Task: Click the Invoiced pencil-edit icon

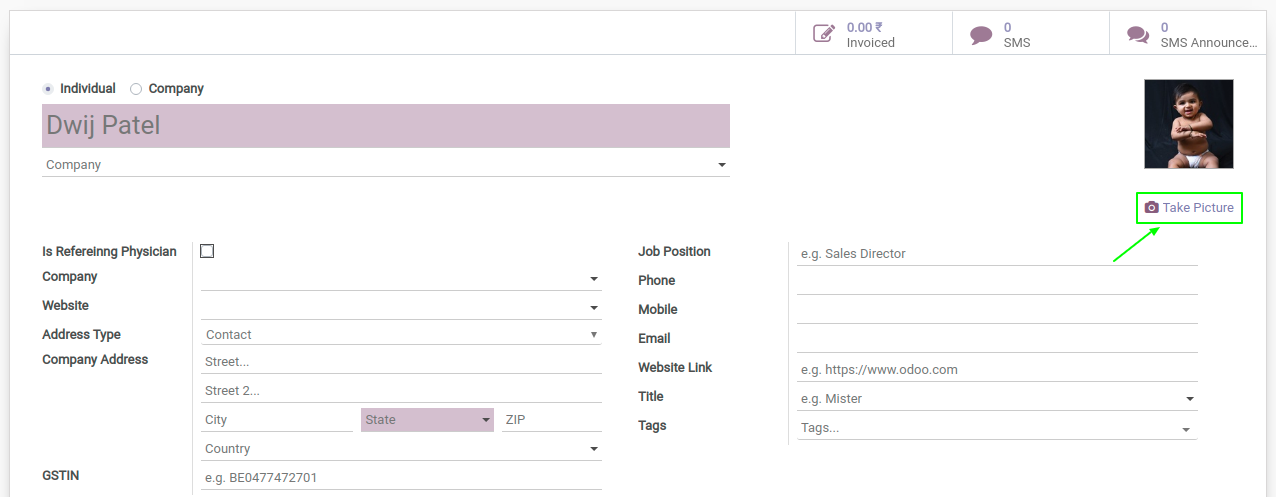Action: click(824, 34)
